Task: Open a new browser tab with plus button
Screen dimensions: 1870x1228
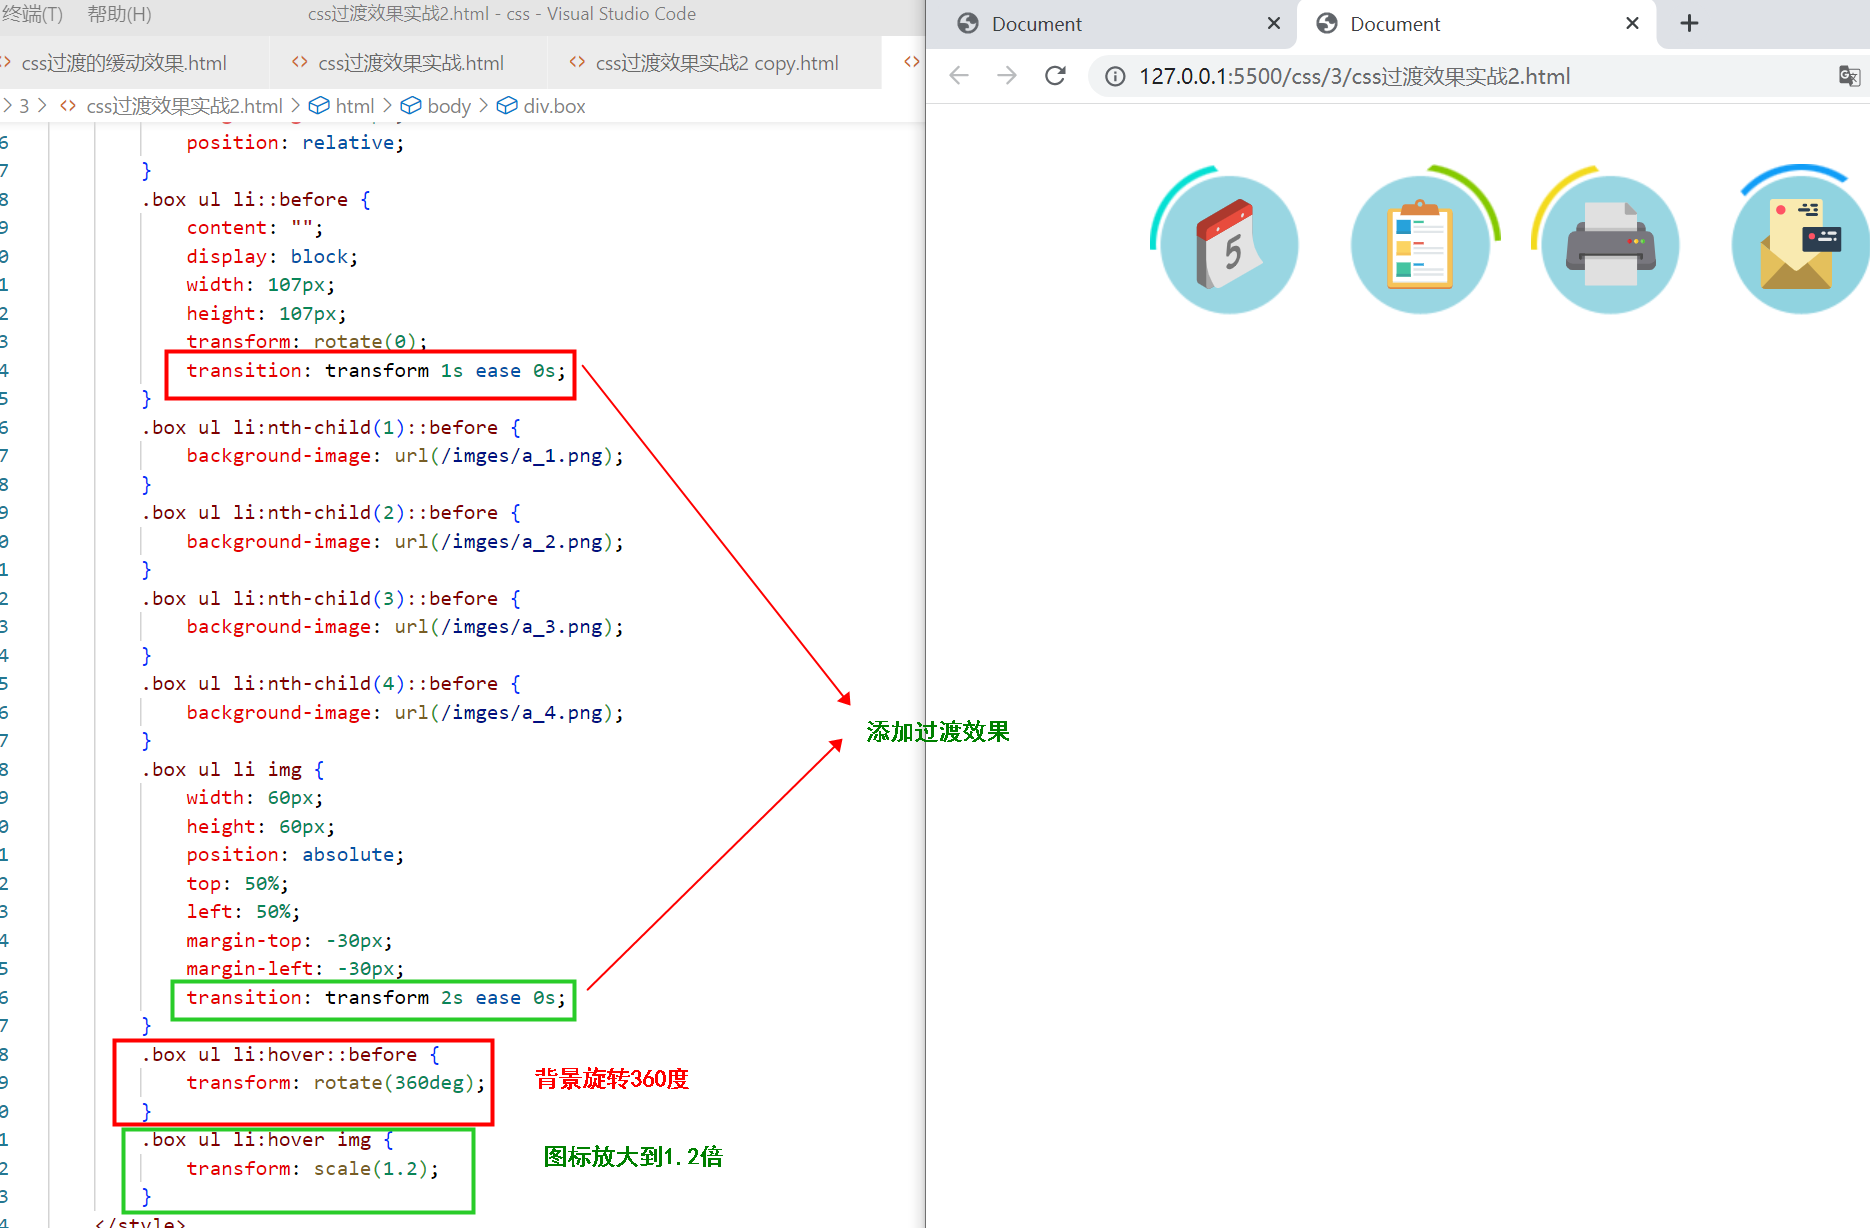Action: point(1689,23)
